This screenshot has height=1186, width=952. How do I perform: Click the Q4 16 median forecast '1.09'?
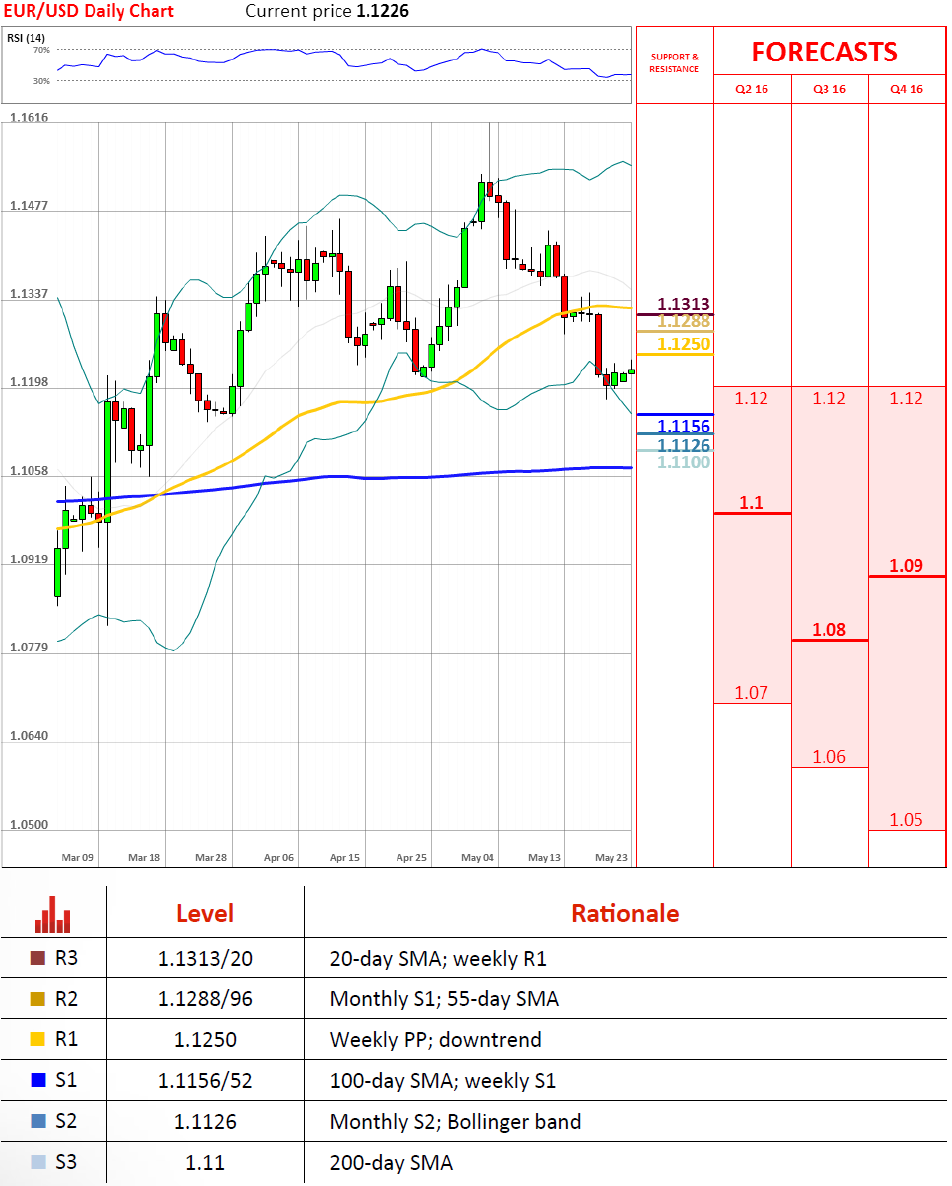(906, 566)
